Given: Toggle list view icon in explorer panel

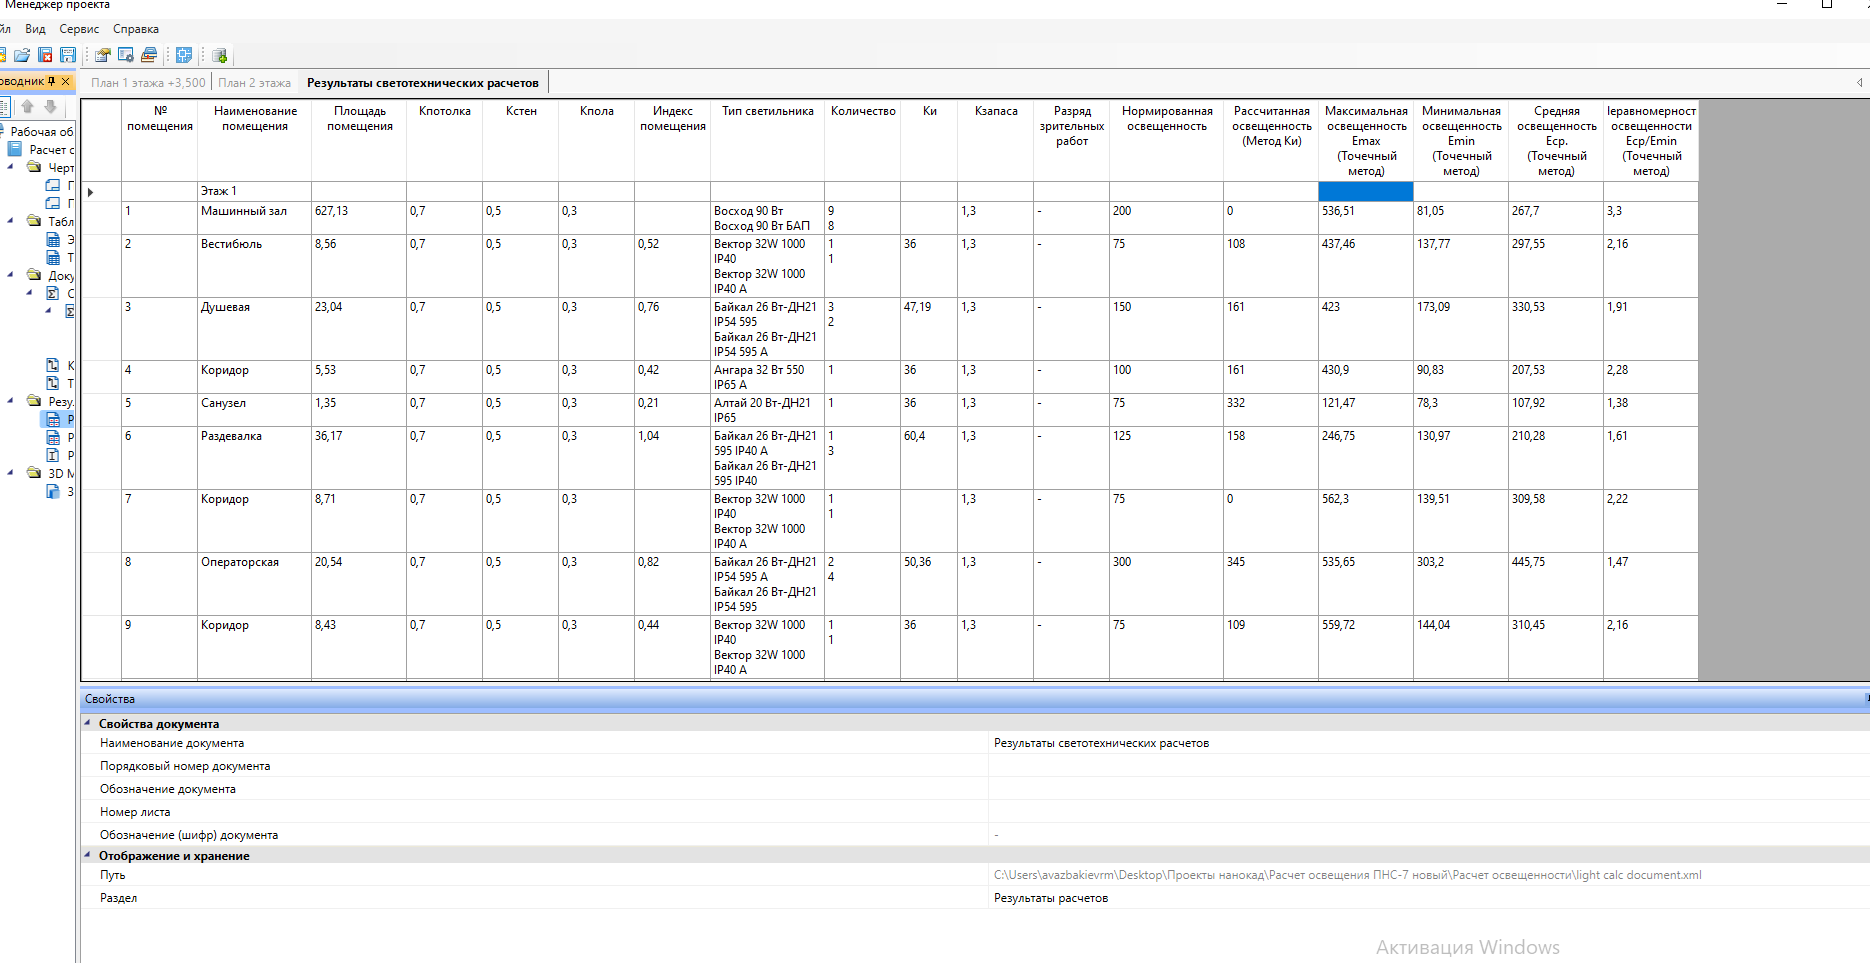Looking at the screenshot, I should pyautogui.click(x=4, y=106).
